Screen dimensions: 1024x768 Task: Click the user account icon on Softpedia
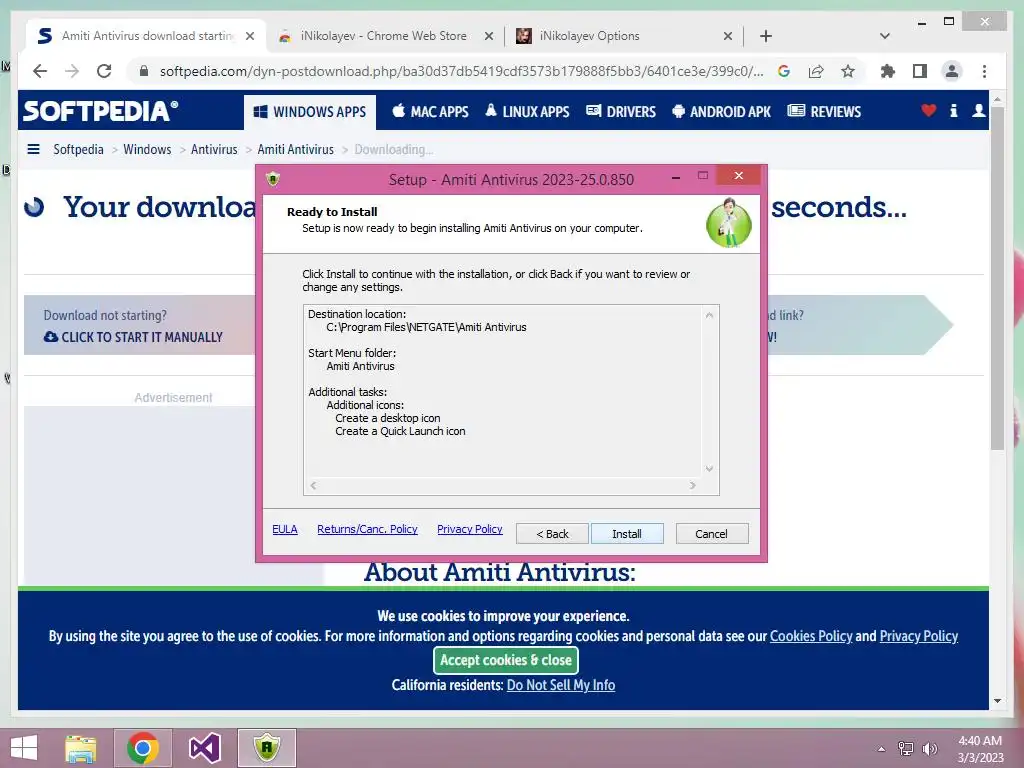[978, 110]
